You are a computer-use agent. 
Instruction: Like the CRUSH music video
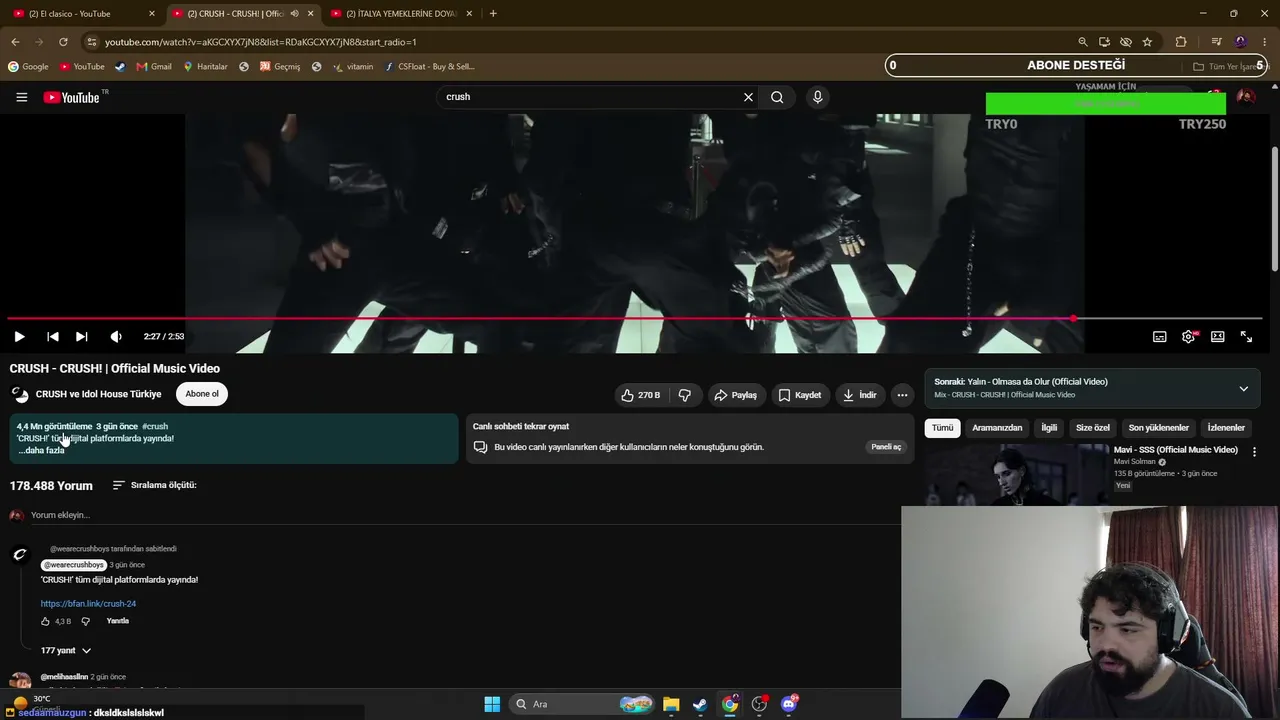point(640,395)
